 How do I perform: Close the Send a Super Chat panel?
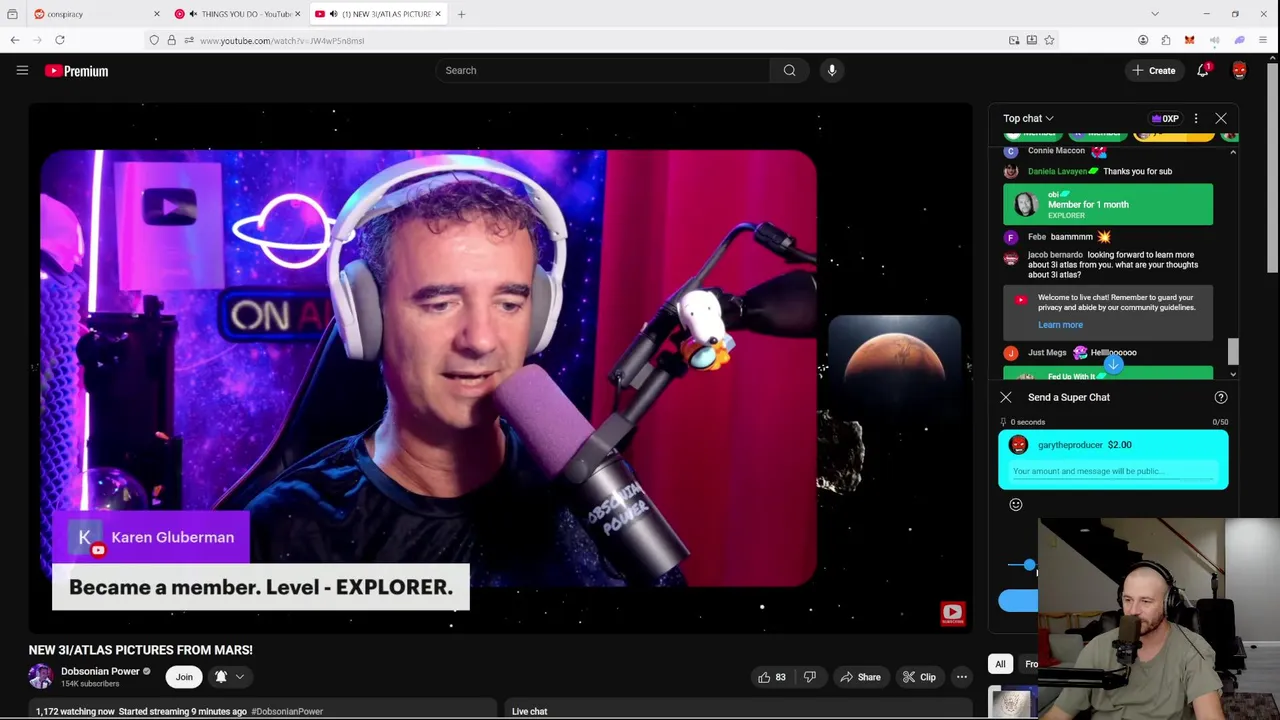[x=1006, y=397]
